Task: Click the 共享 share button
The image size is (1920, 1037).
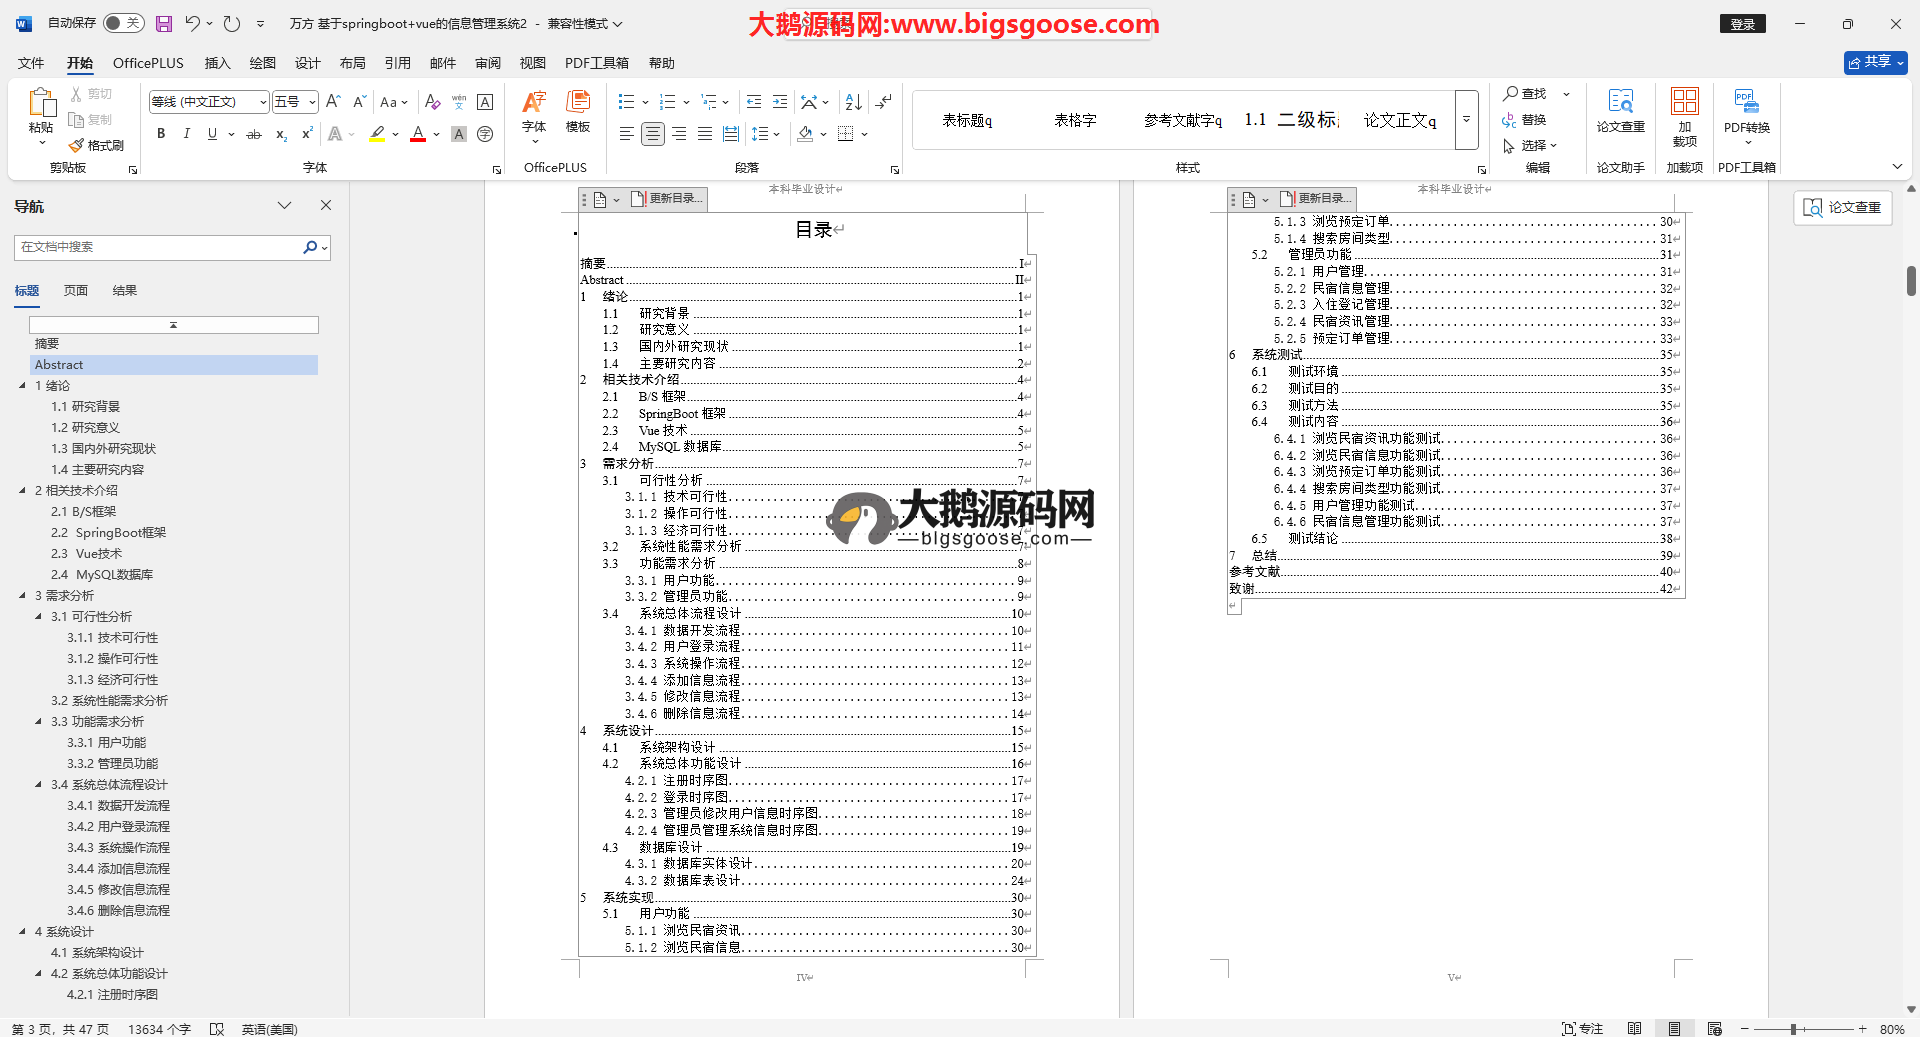Action: pyautogui.click(x=1875, y=62)
